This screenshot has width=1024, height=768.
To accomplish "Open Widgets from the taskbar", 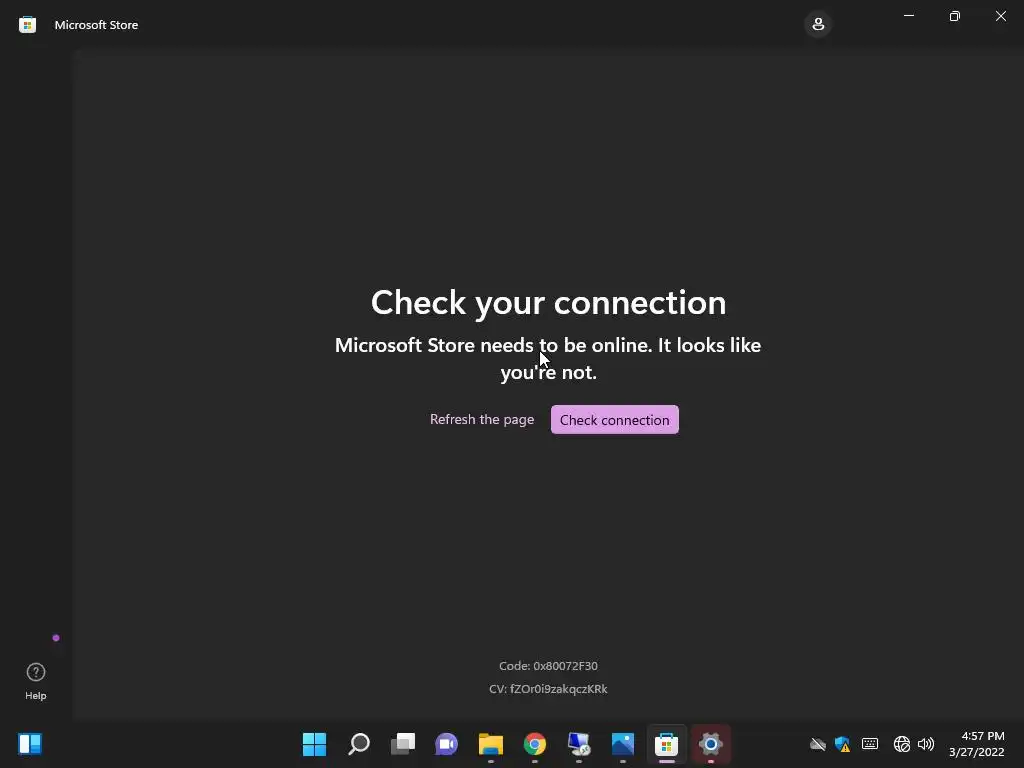I will tap(30, 743).
